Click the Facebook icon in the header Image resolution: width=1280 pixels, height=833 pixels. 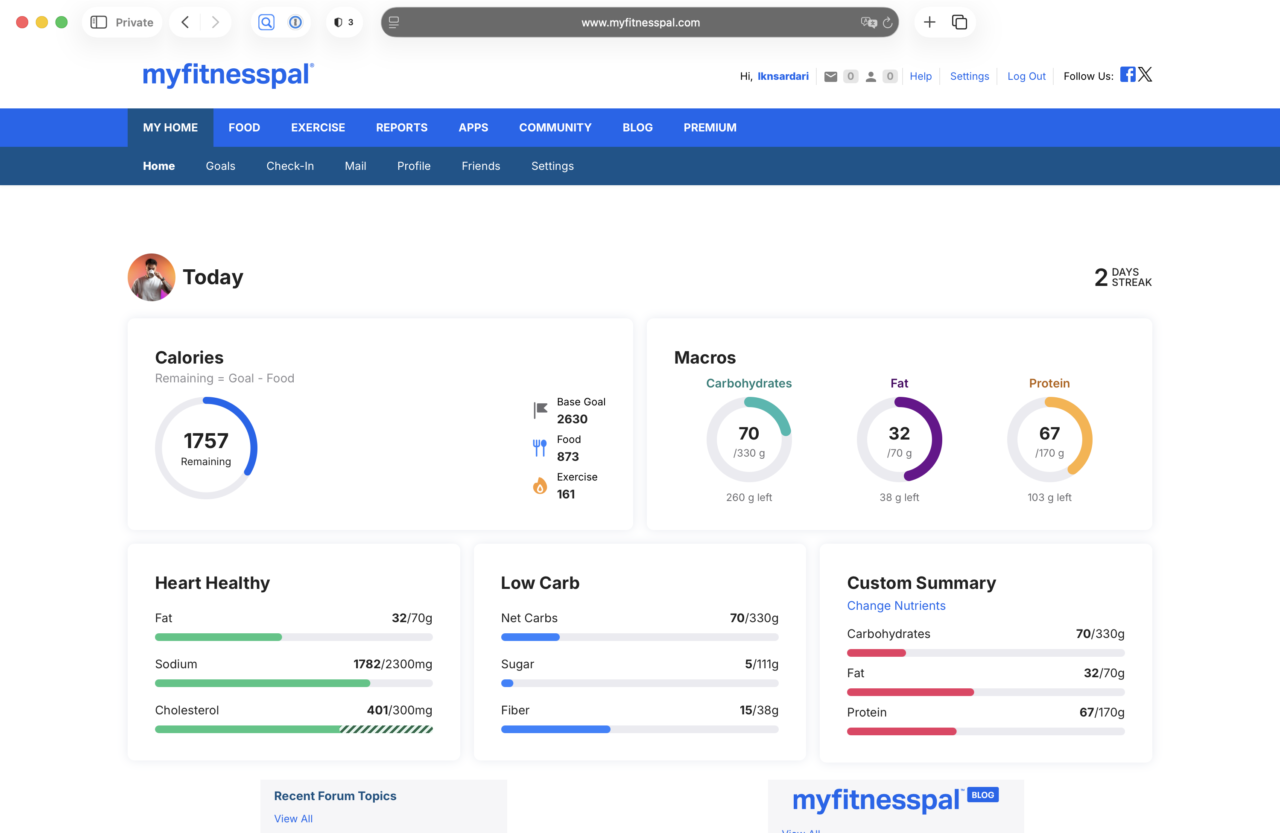tap(1127, 75)
